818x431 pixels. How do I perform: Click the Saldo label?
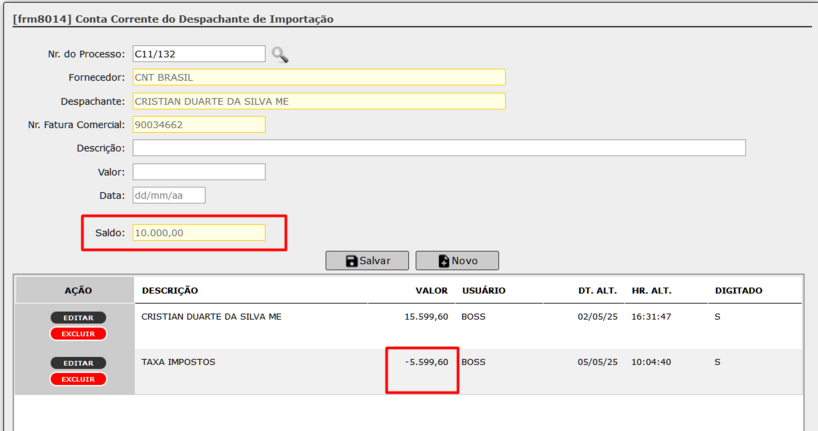pyautogui.click(x=110, y=233)
